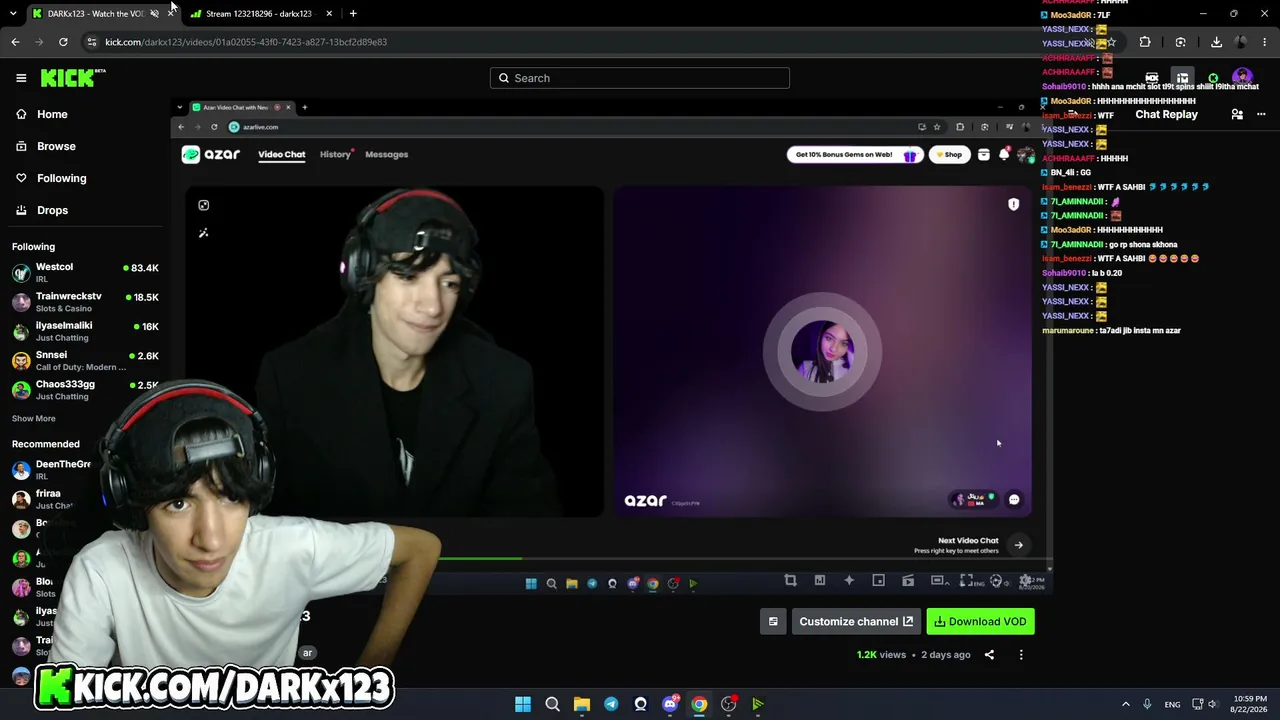Click the Kick search field
Image resolution: width=1280 pixels, height=720 pixels.
pyautogui.click(x=640, y=78)
